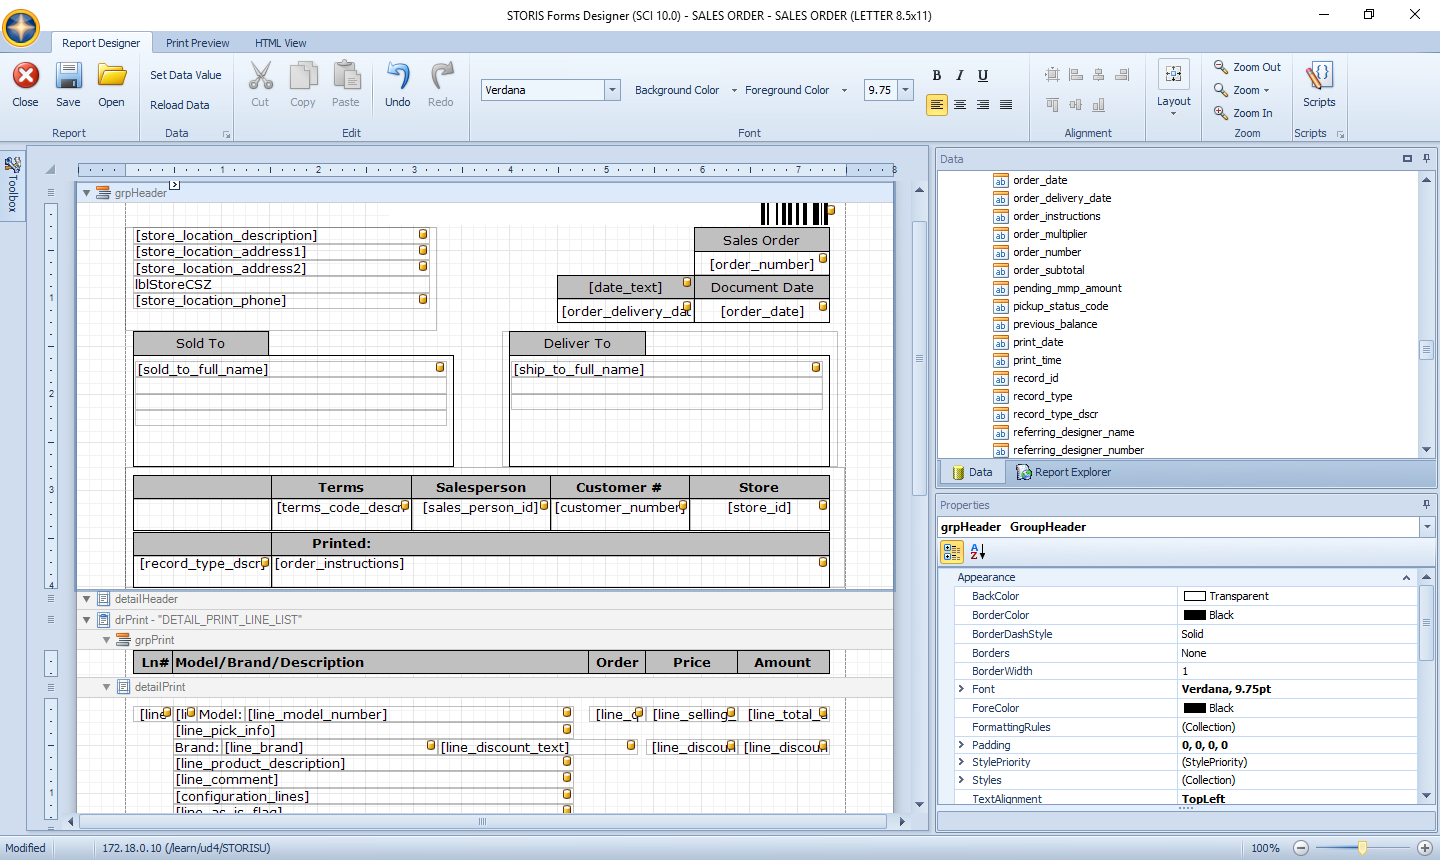Screen dimensions: 1440x860
Task: Show properties in categorized view
Action: pos(952,551)
